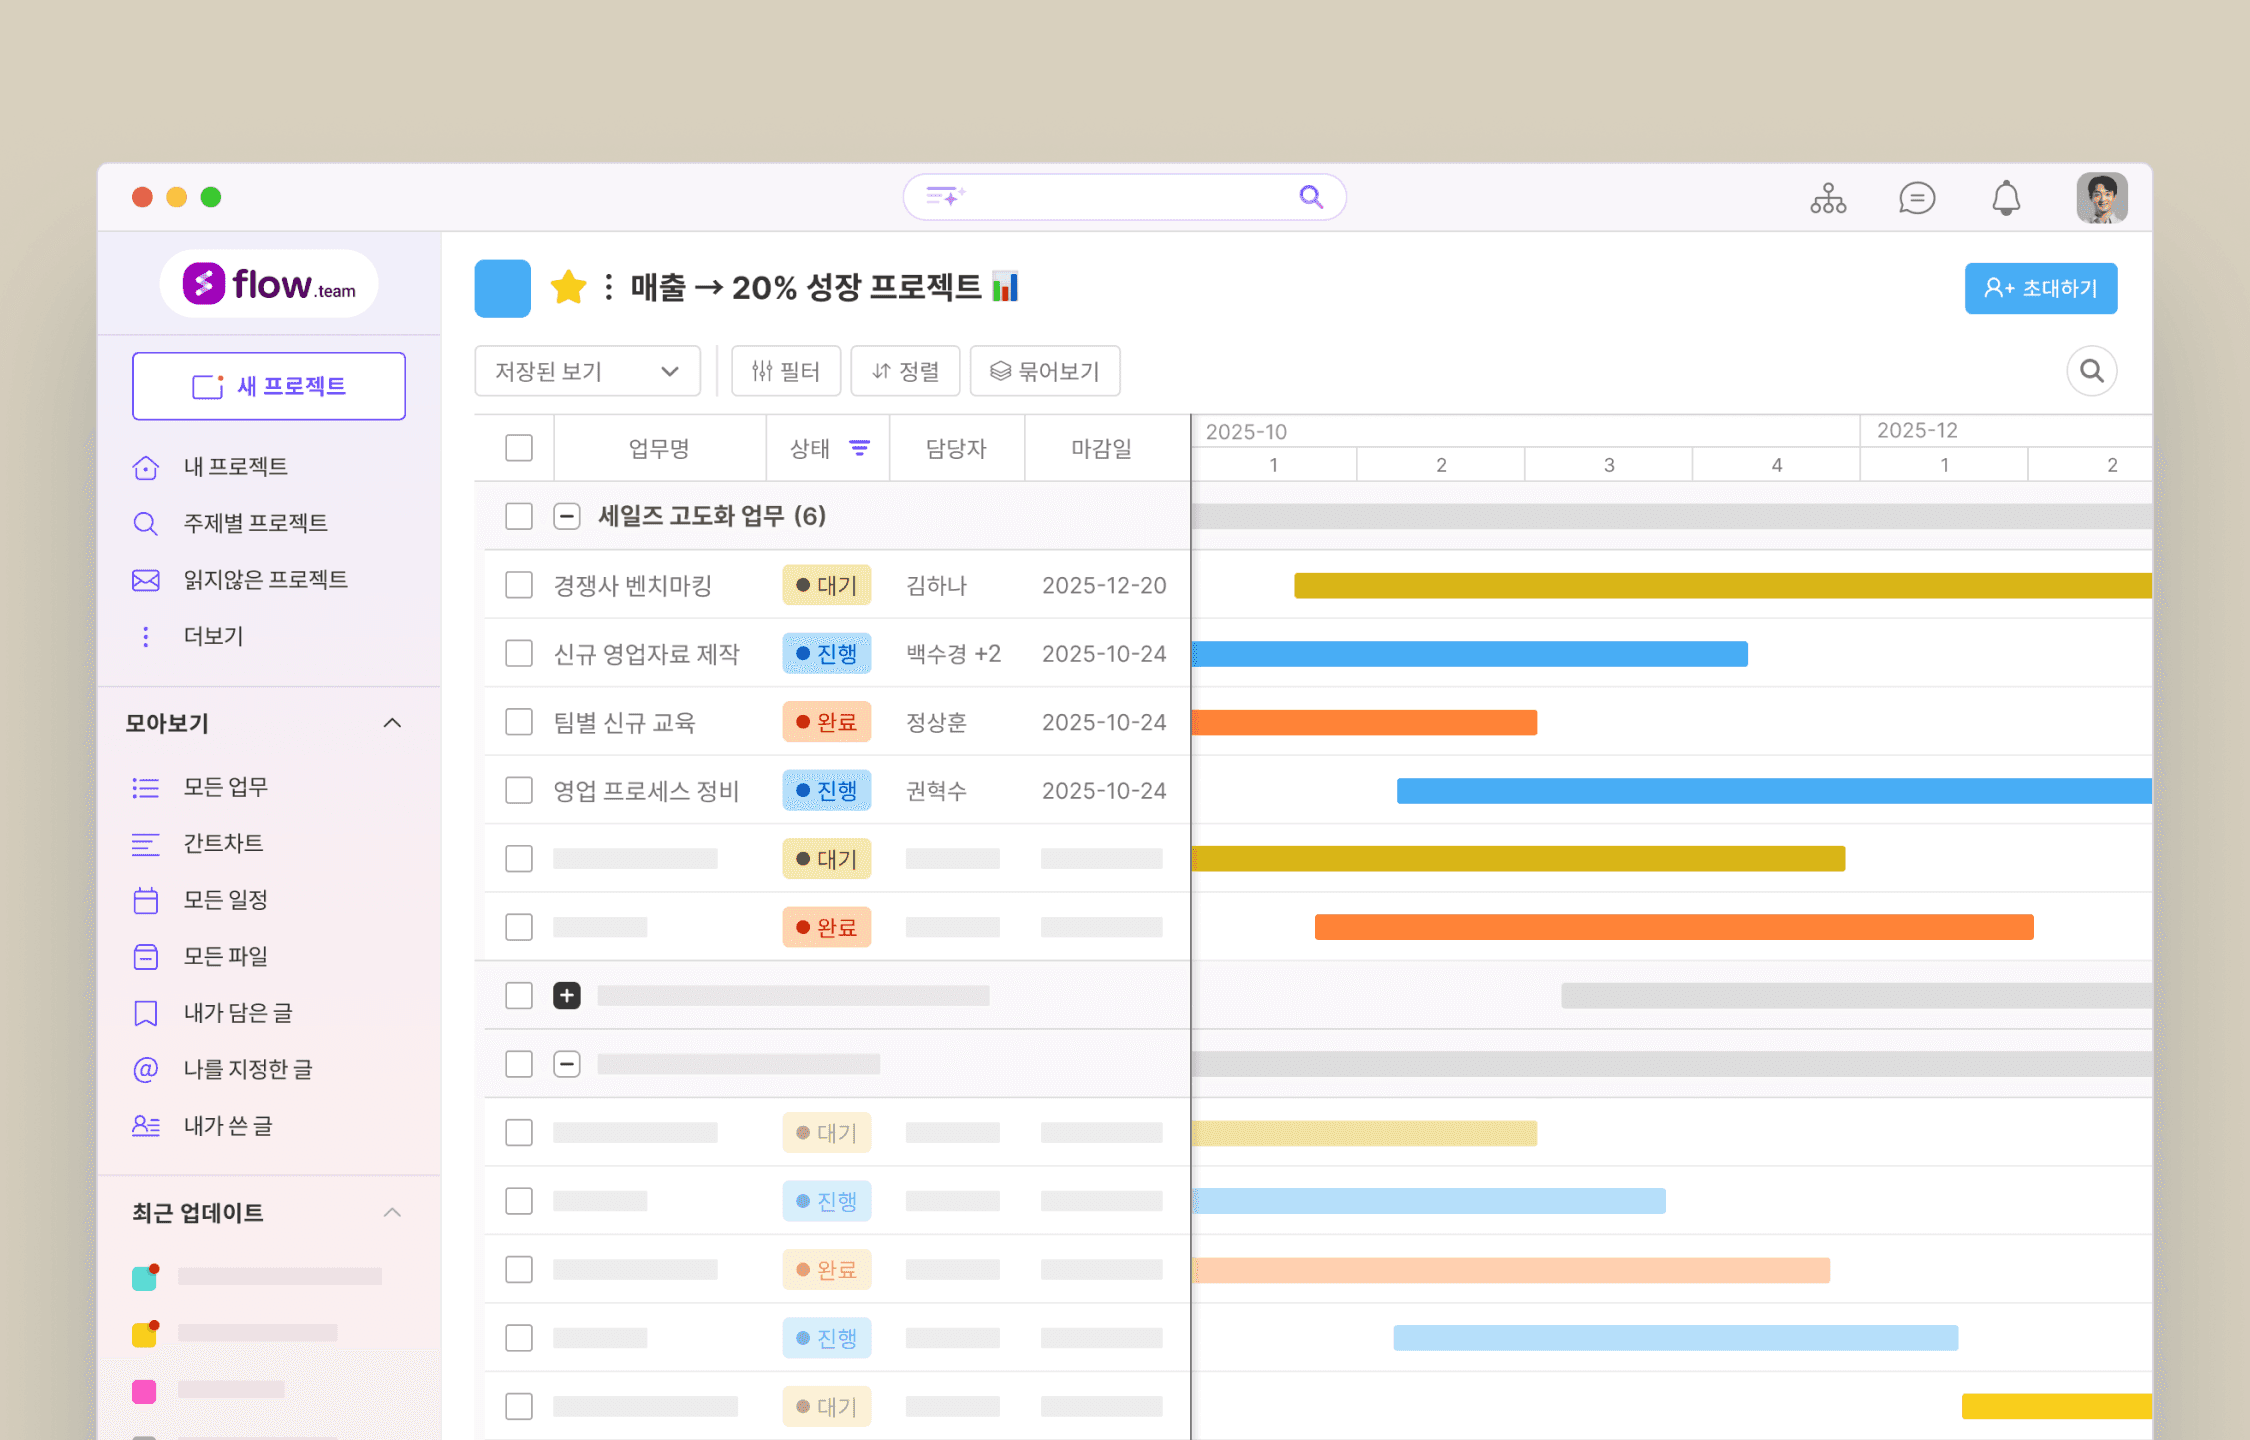Check the box for 팀별 신규 교육 task
Image resolution: width=2250 pixels, height=1440 pixels.
[519, 722]
